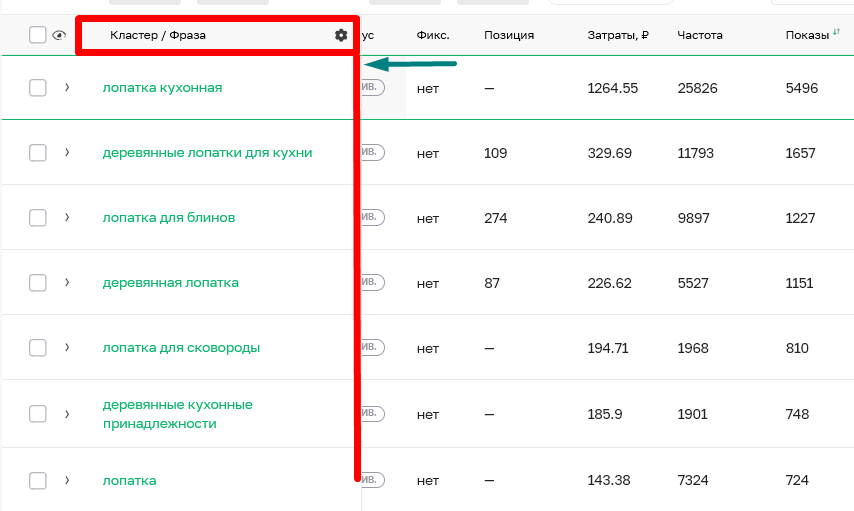Click нет in the лопатка кухонная row
This screenshot has width=854, height=511.
click(x=428, y=89)
